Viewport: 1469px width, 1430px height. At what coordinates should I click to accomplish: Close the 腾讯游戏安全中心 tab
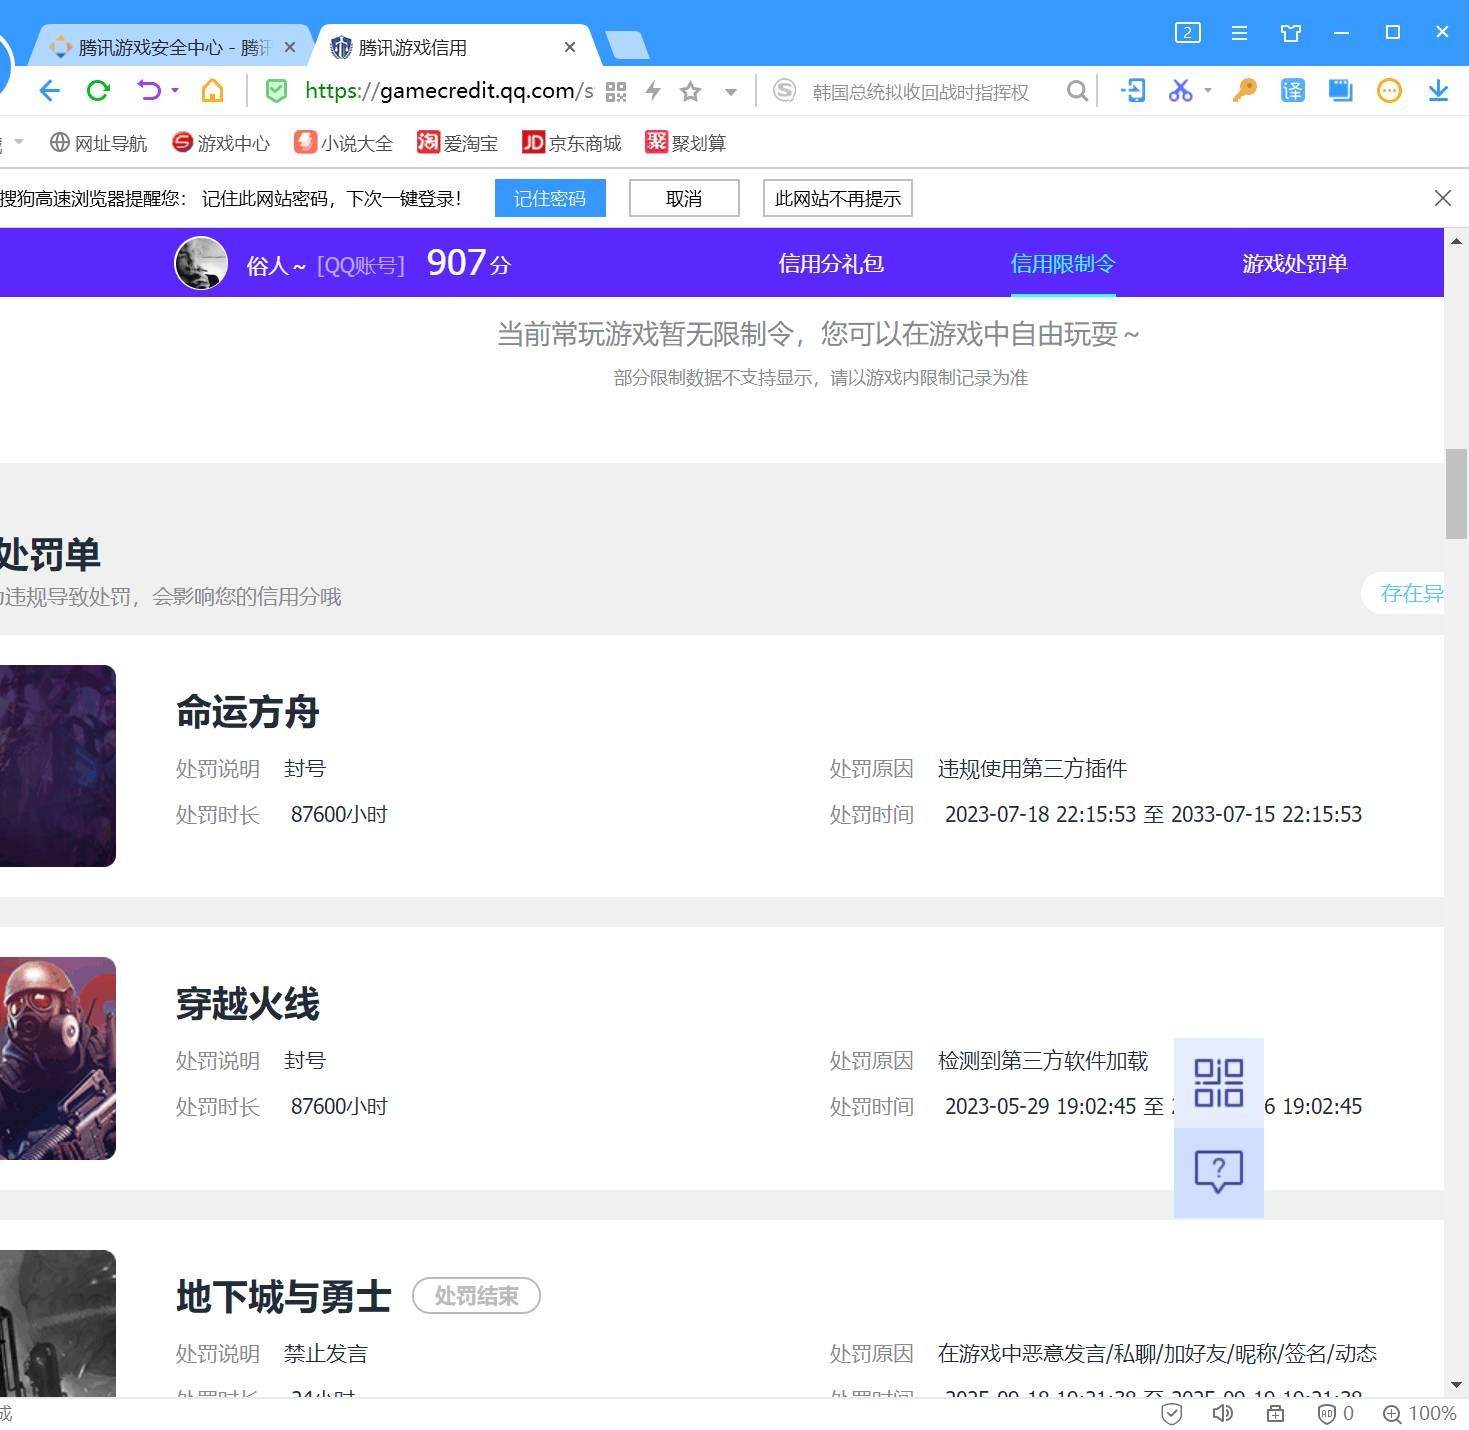290,47
